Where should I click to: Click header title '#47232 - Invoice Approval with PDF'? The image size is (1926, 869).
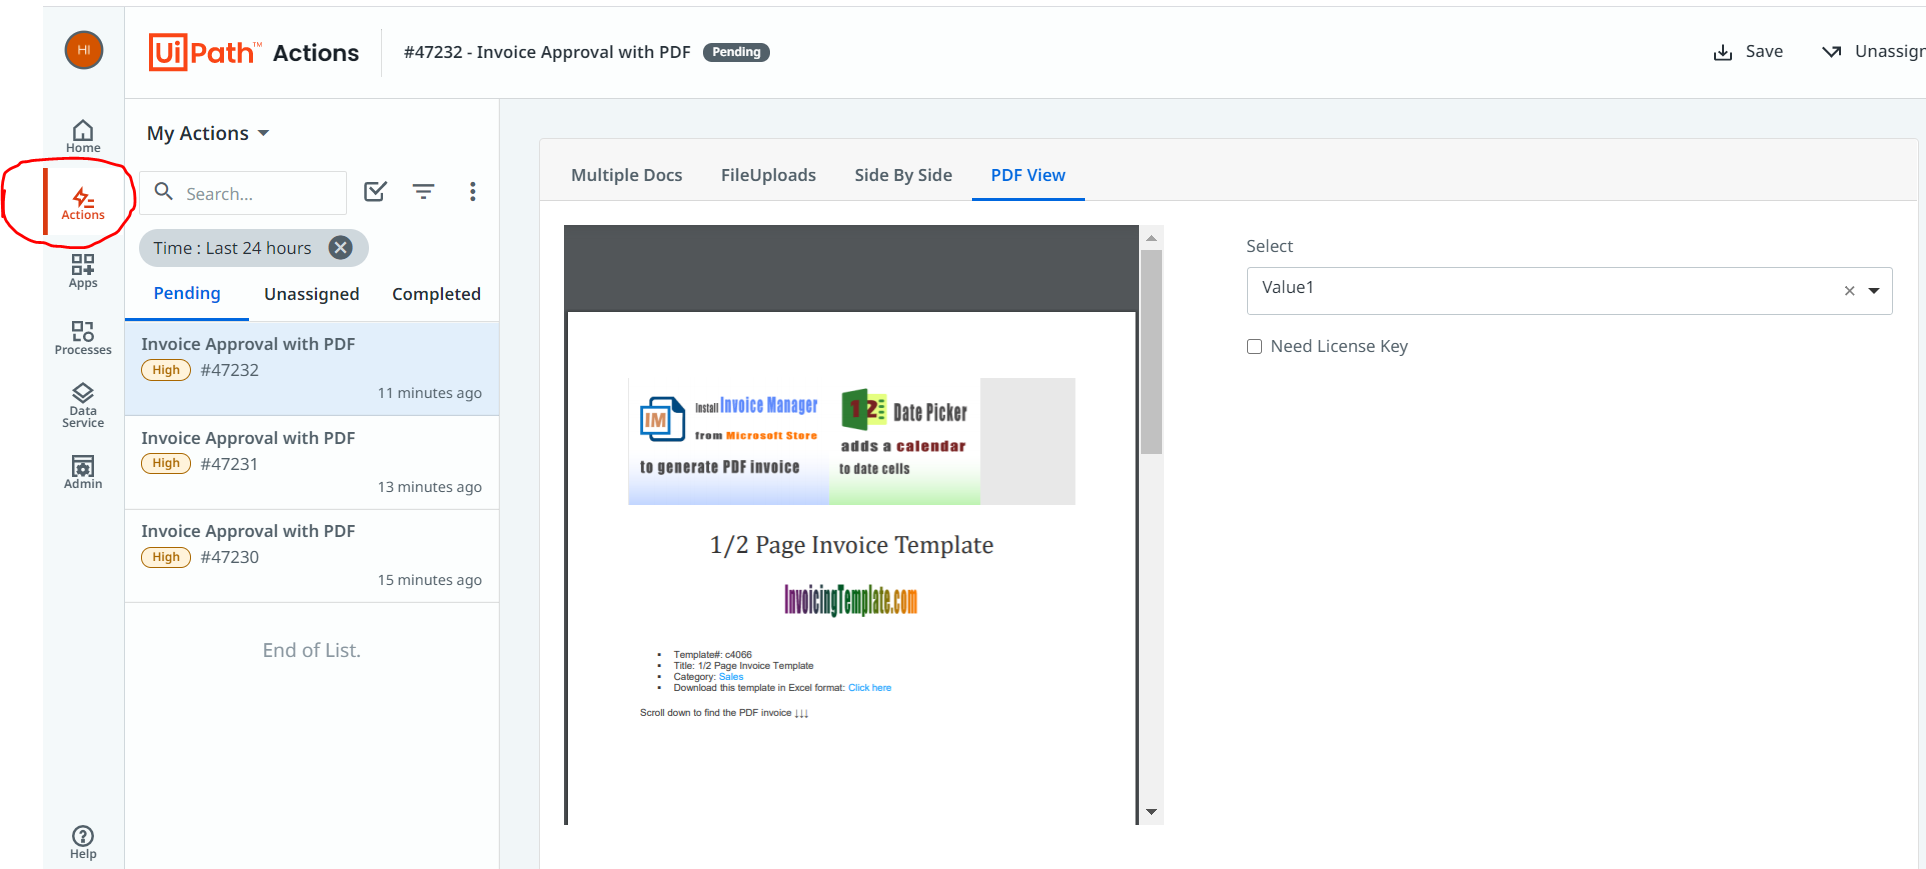click(547, 52)
